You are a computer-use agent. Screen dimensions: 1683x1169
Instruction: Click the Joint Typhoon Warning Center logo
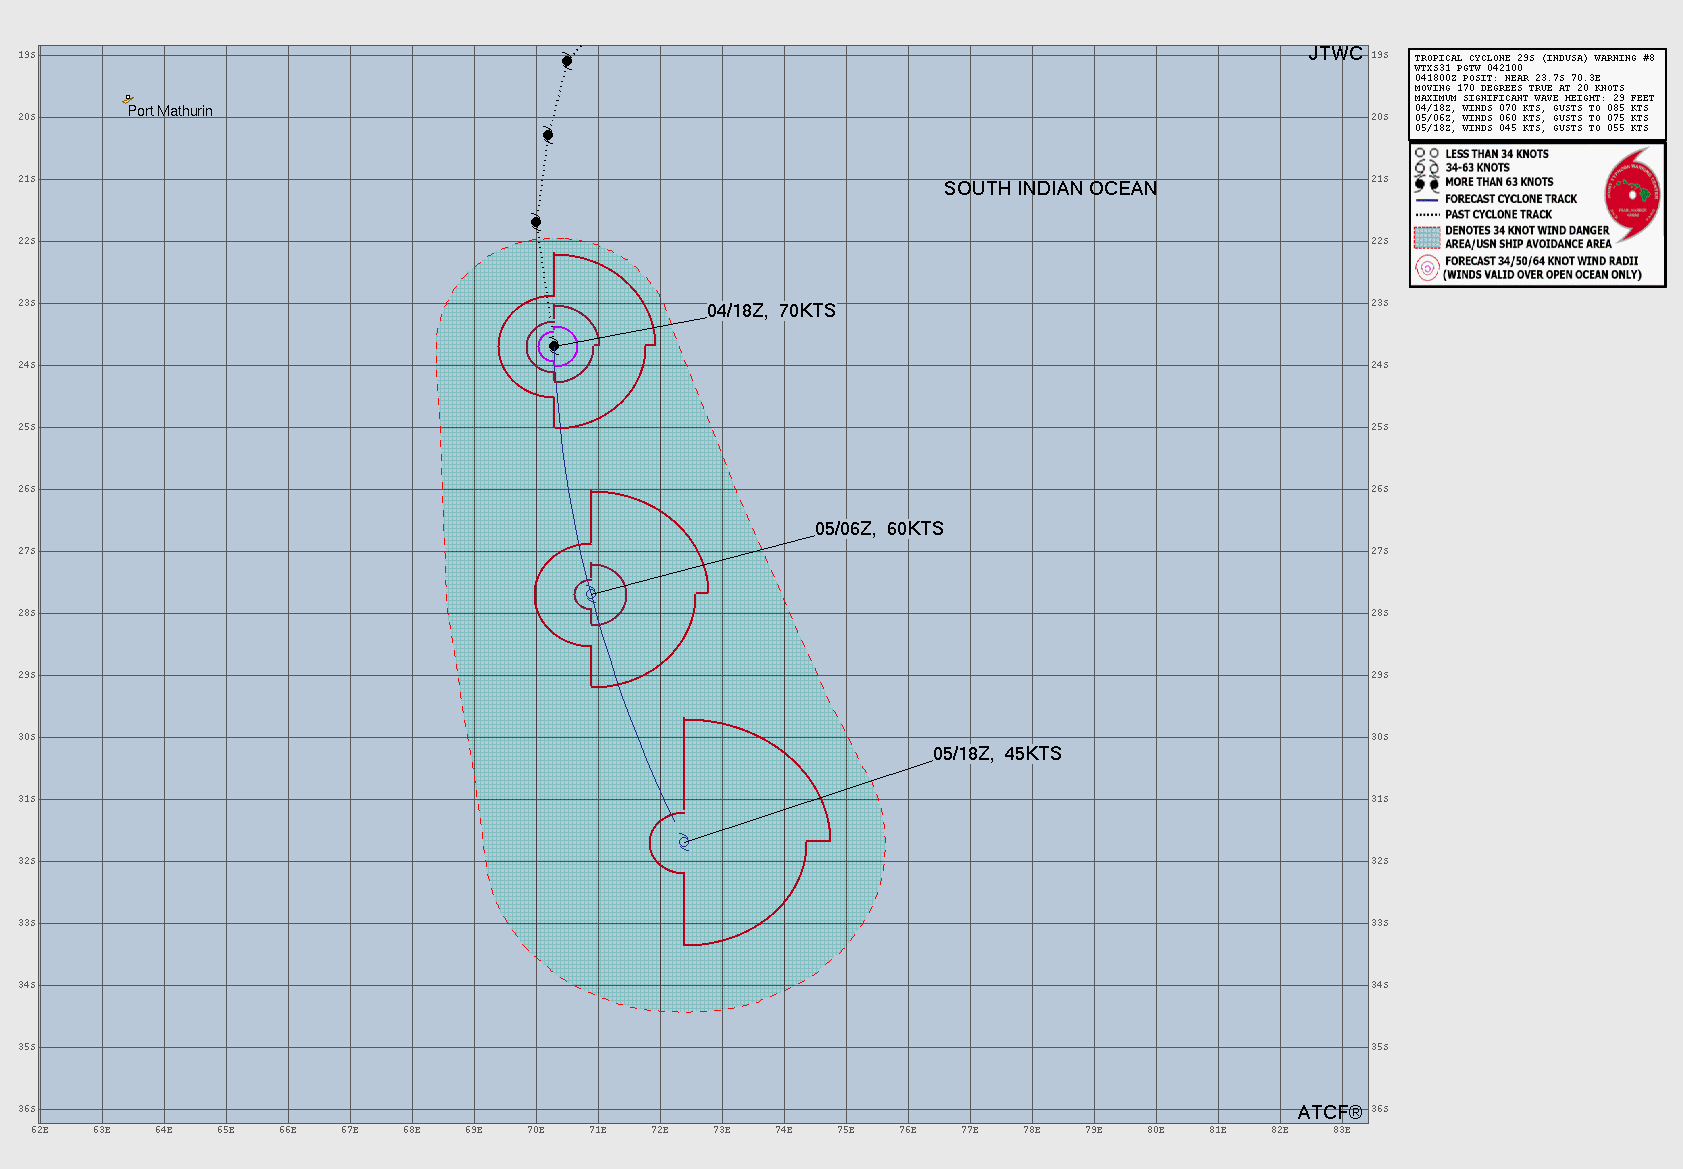point(1632,196)
